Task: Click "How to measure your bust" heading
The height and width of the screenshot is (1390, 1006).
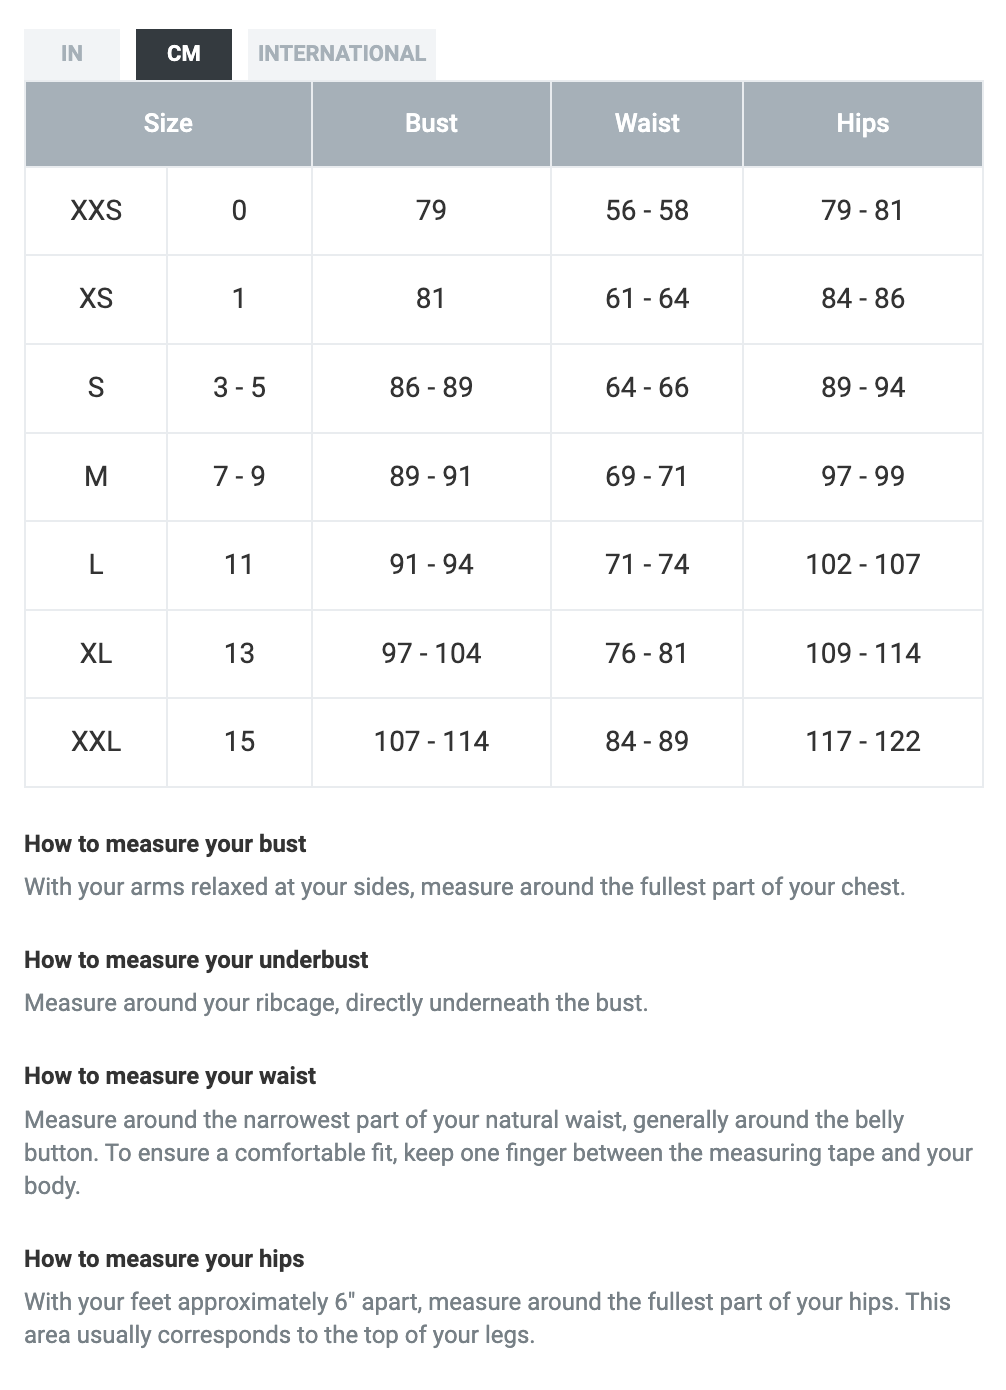Action: pos(165,844)
